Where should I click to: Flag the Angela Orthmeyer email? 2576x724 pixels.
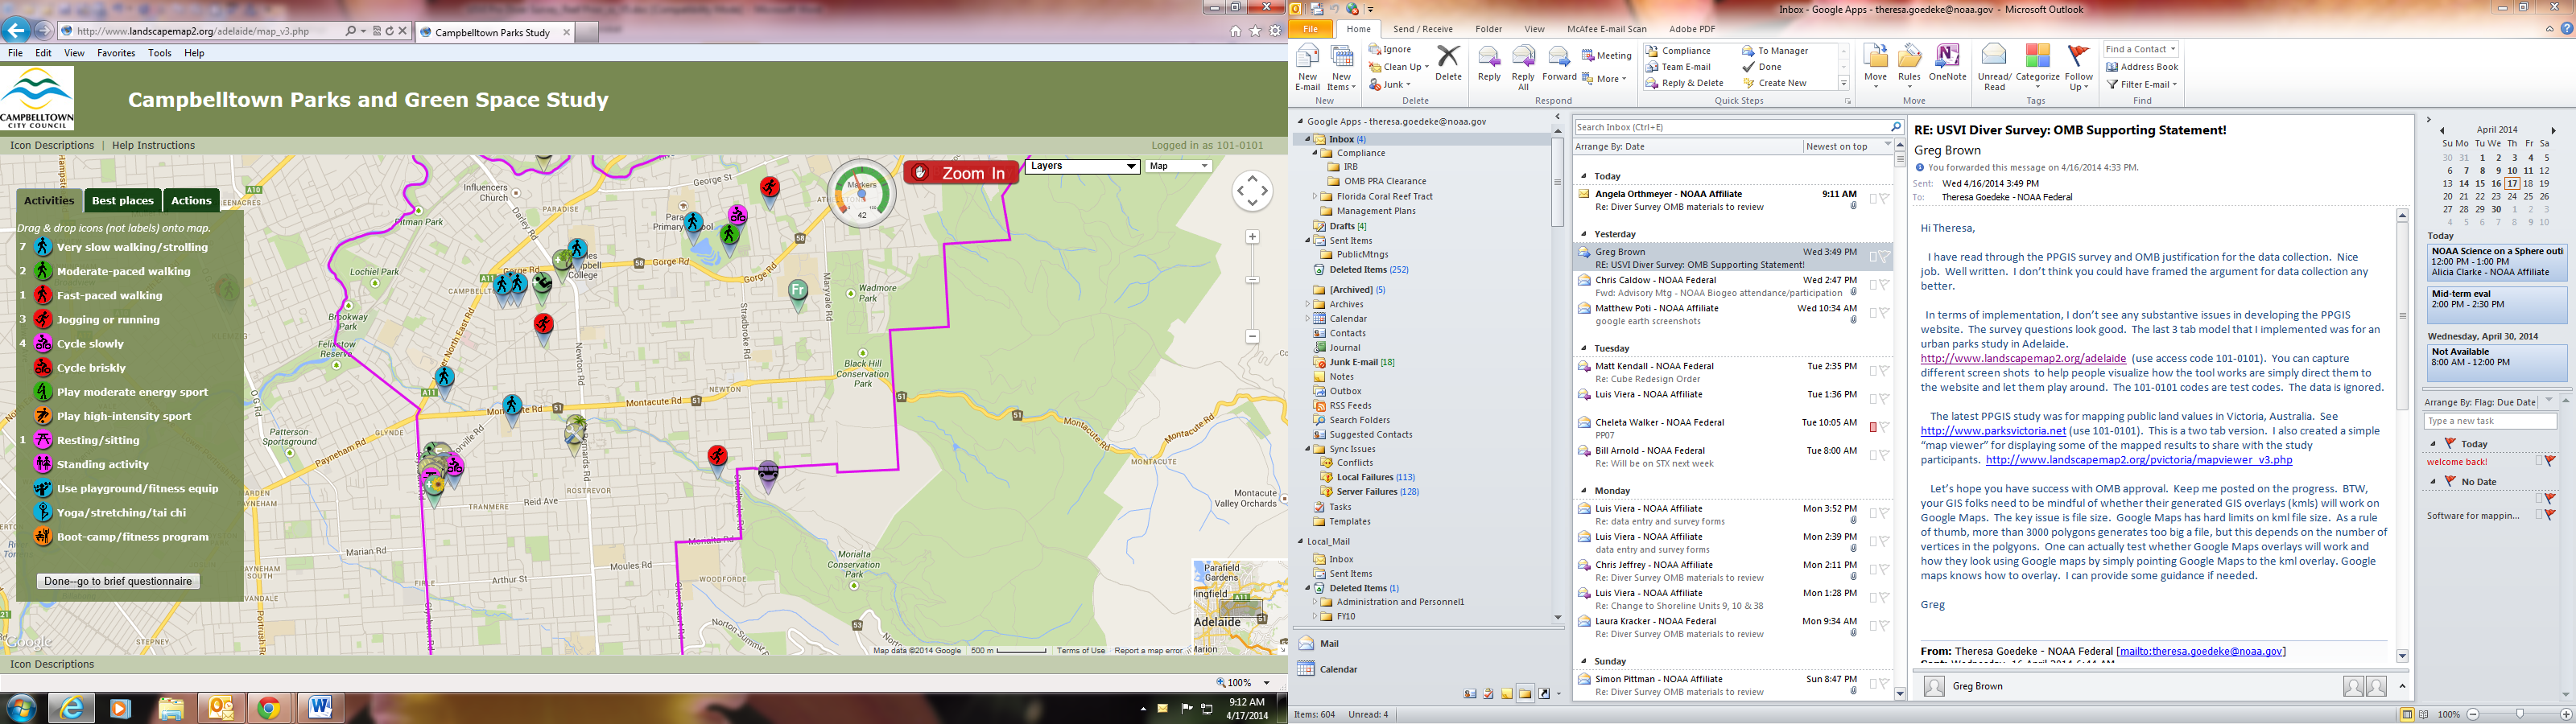(1884, 199)
